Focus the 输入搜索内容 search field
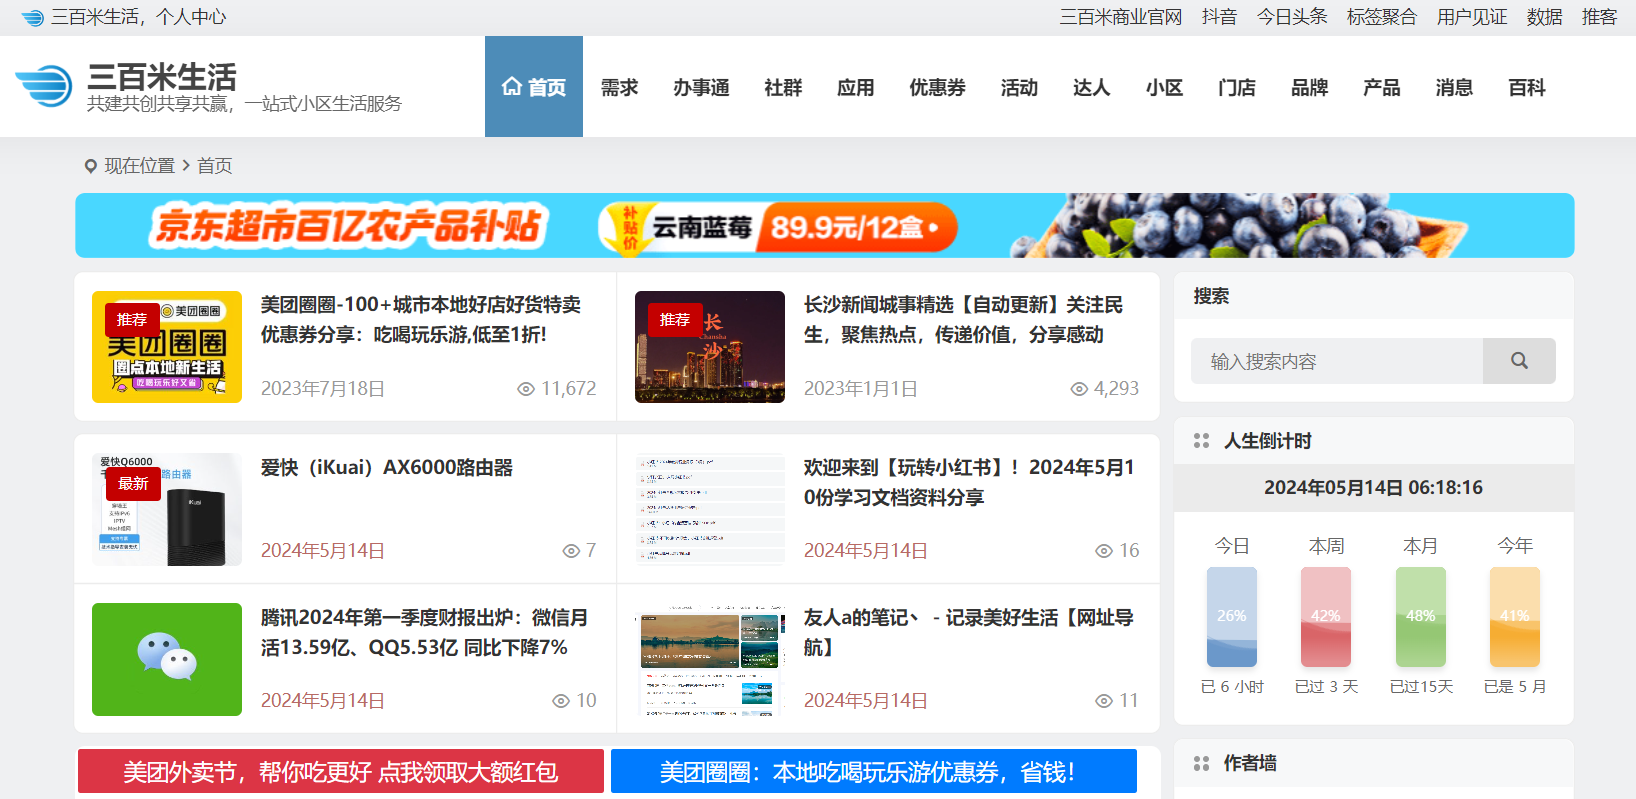 pos(1337,361)
